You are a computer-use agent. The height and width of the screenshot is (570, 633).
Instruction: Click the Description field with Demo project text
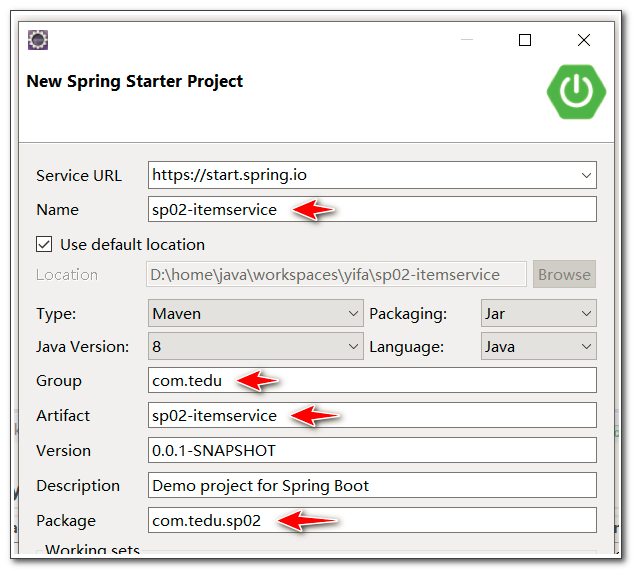tap(372, 485)
